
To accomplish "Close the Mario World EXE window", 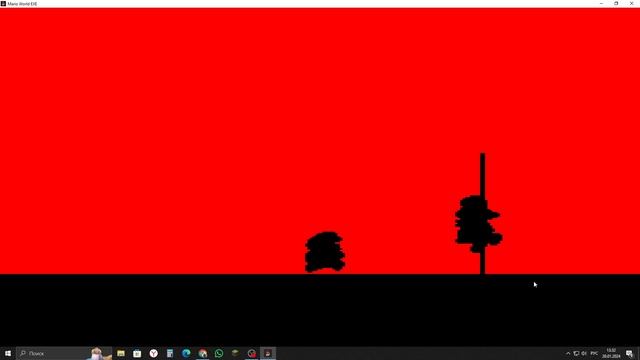I will click(631, 4).
